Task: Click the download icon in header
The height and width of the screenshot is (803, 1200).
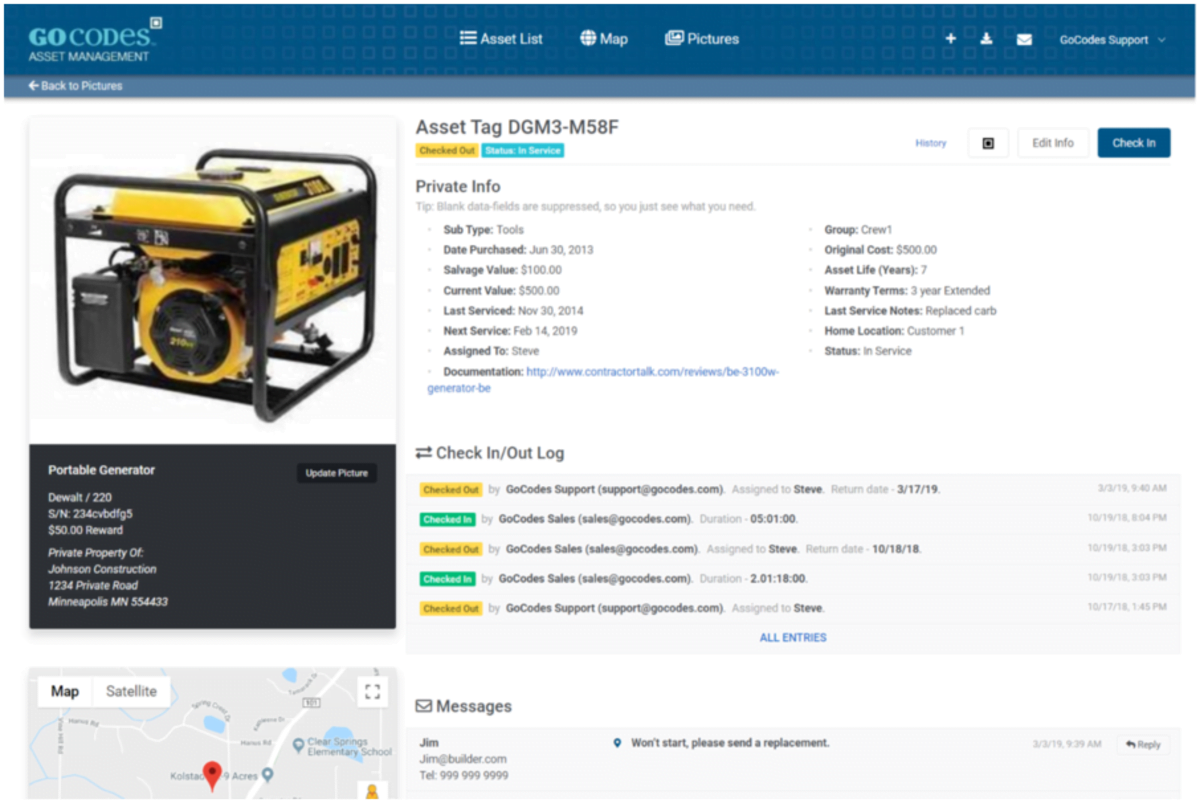Action: click(986, 40)
